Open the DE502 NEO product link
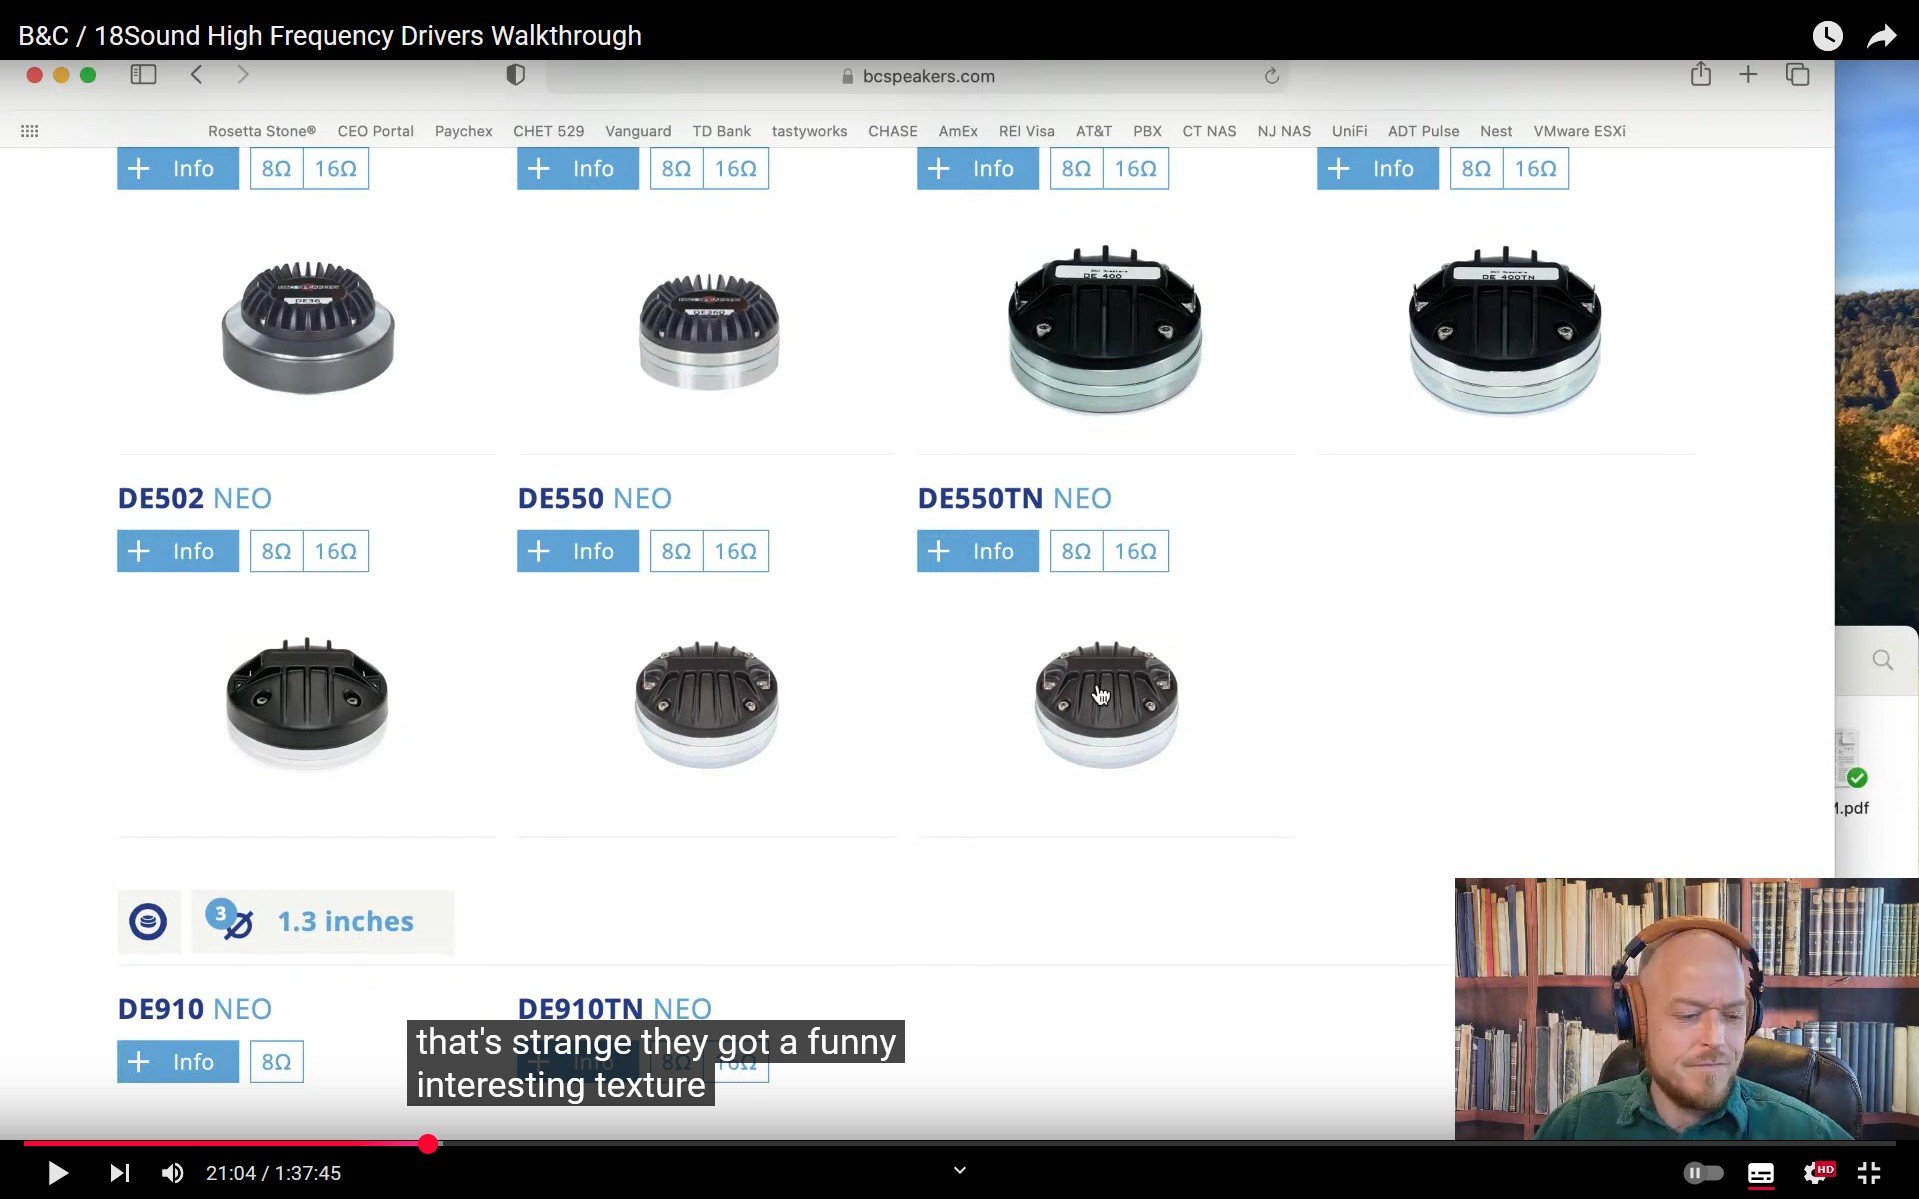Image resolution: width=1919 pixels, height=1199 pixels. coord(195,498)
